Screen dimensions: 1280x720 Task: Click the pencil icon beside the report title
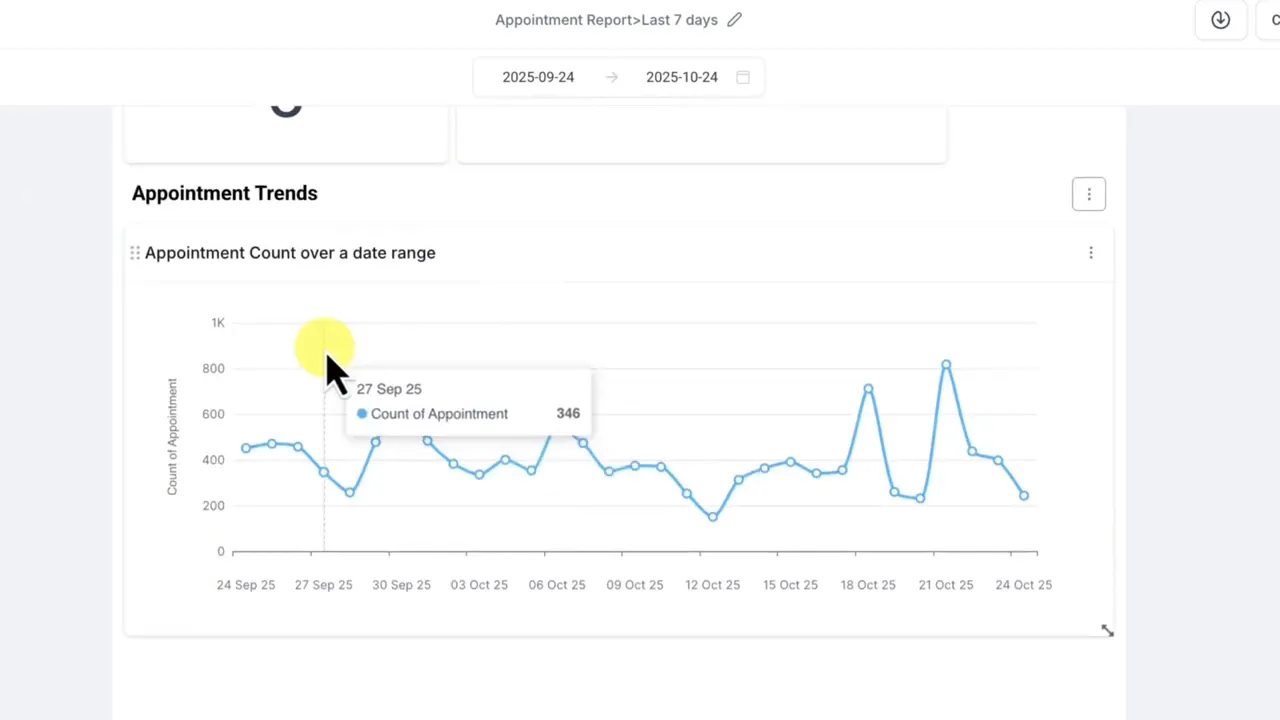(734, 20)
